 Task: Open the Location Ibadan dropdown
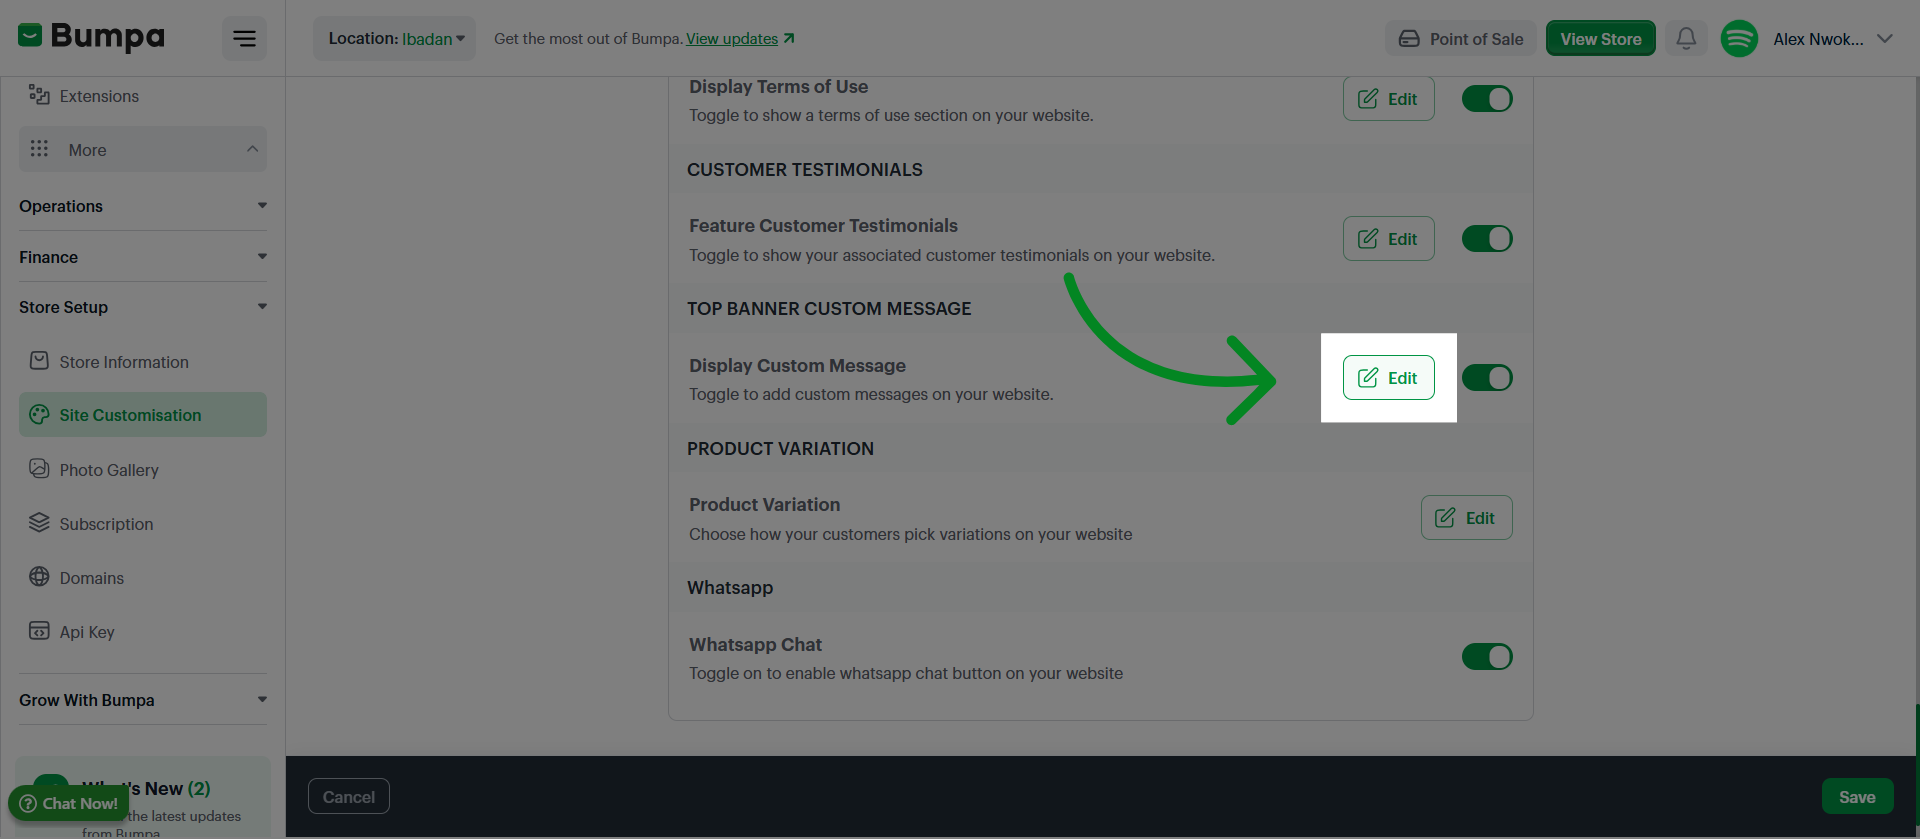(x=395, y=39)
